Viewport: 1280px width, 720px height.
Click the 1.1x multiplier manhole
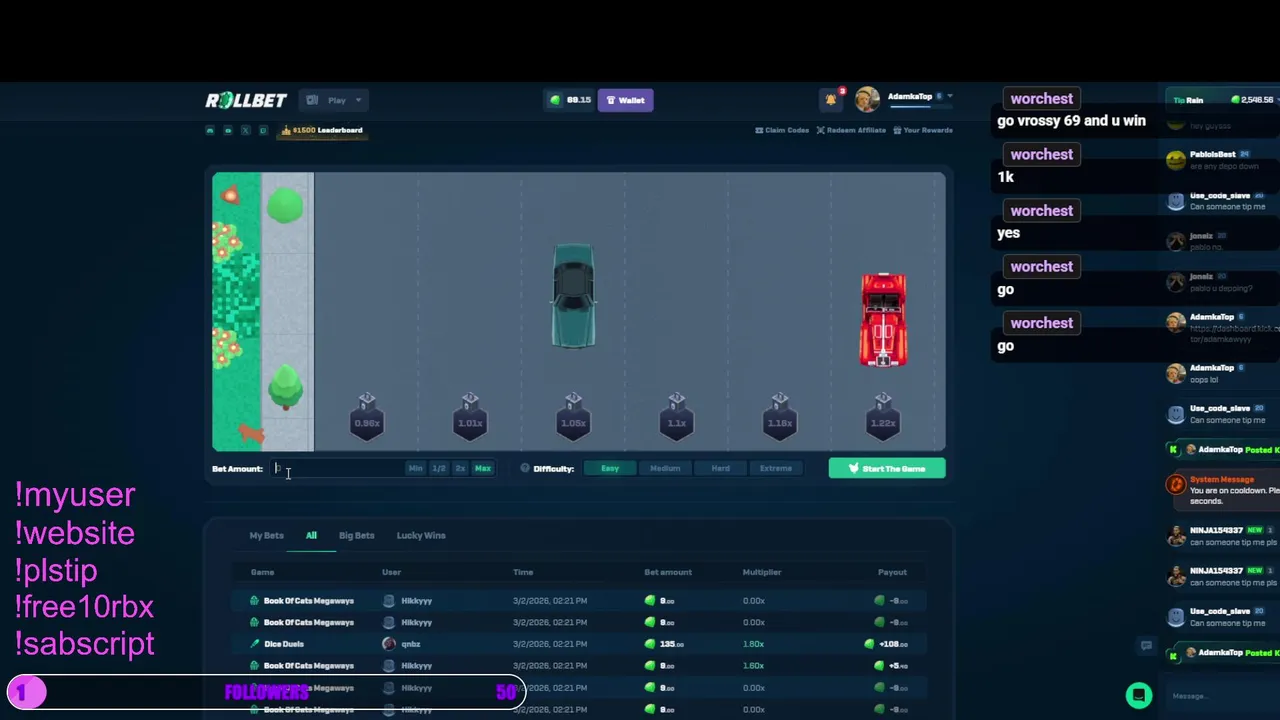point(677,416)
